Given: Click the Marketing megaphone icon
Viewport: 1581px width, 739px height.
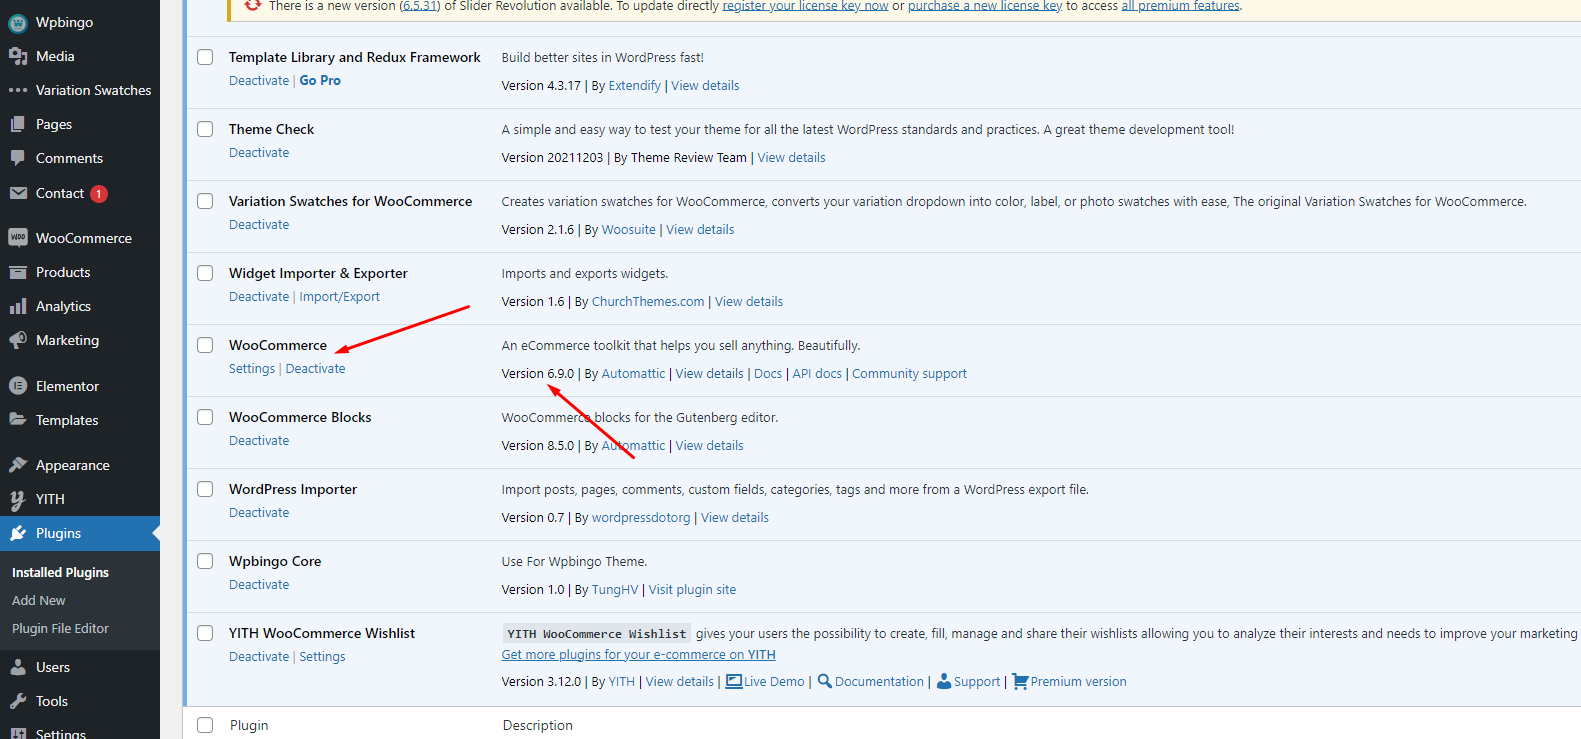Looking at the screenshot, I should (18, 340).
